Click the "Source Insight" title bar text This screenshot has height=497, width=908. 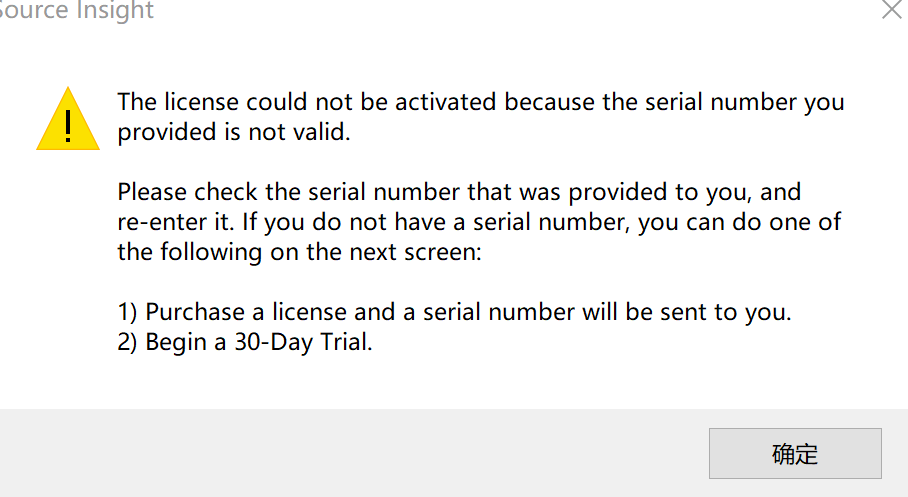[x=76, y=10]
